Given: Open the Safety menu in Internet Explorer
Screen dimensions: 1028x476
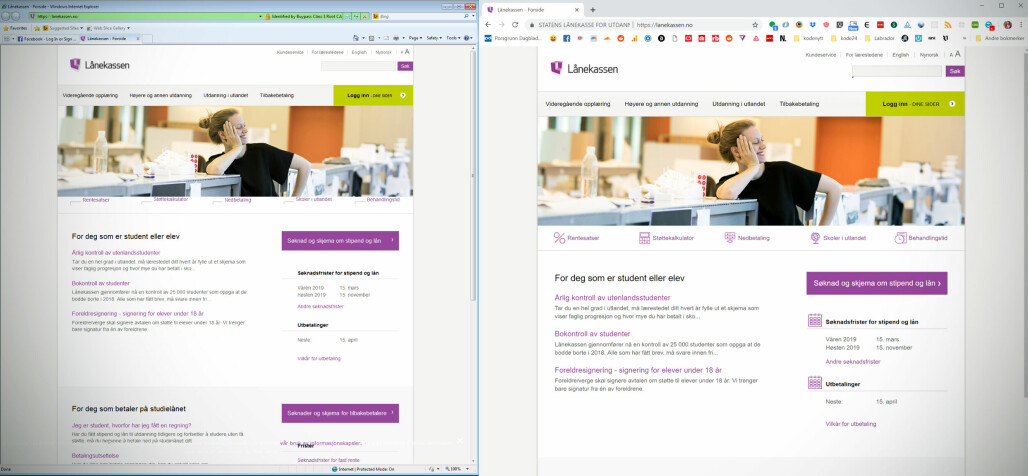Looking at the screenshot, I should click(433, 38).
